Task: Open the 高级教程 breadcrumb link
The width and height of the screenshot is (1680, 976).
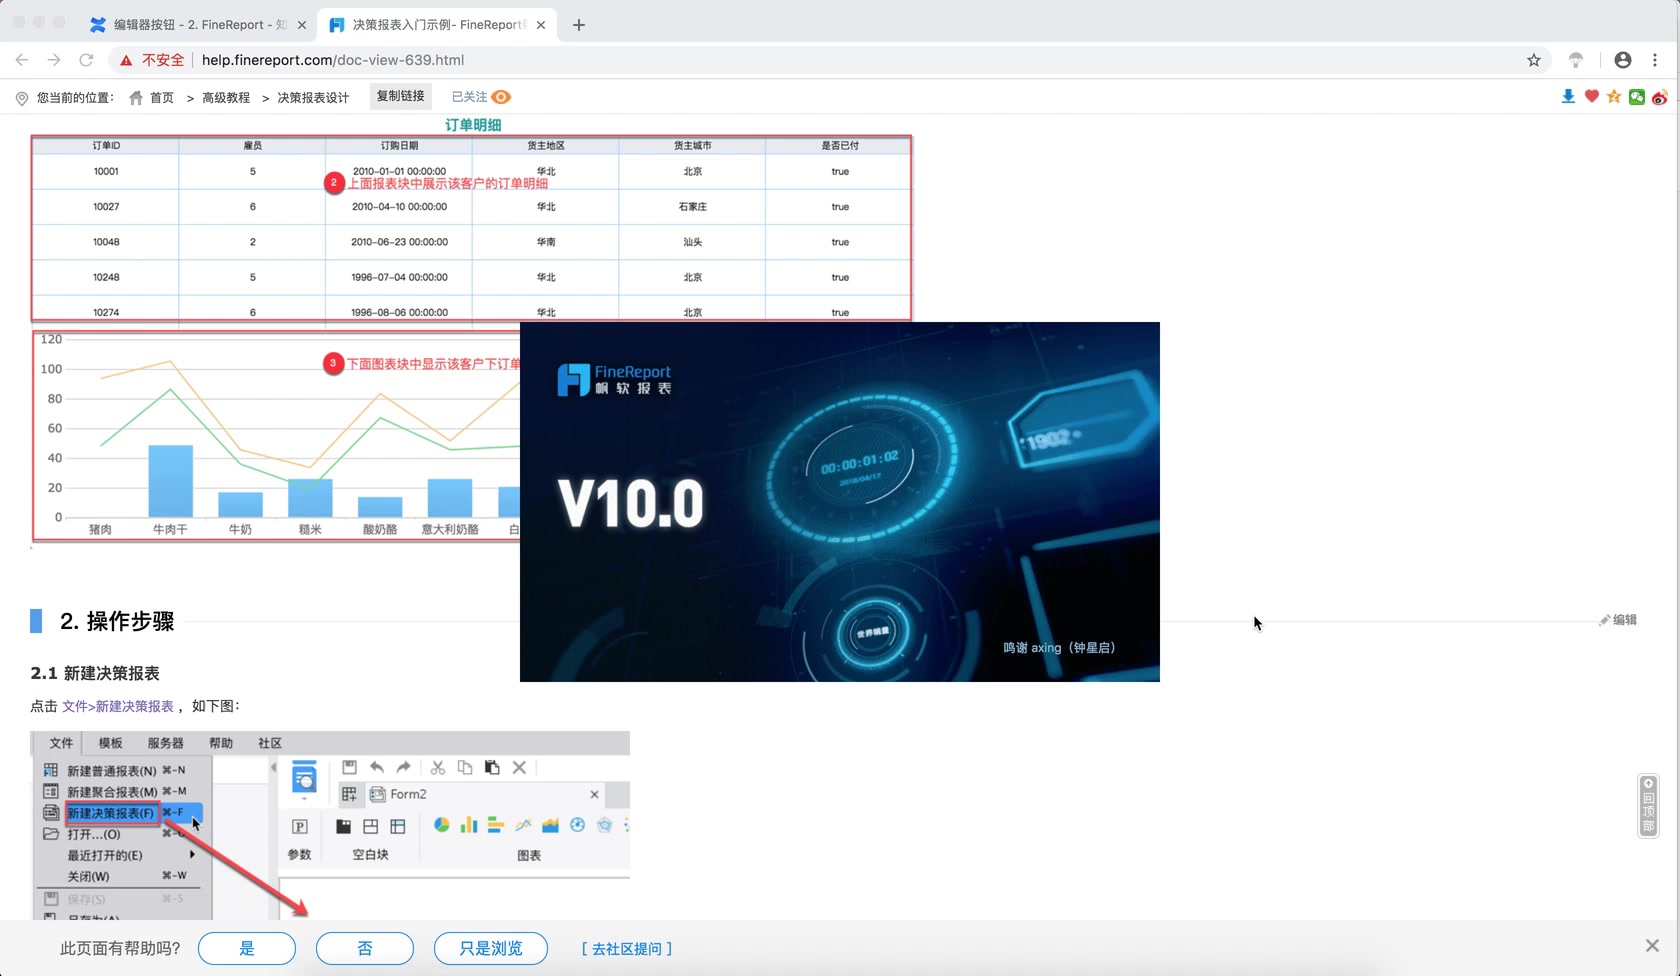Action: tap(226, 97)
